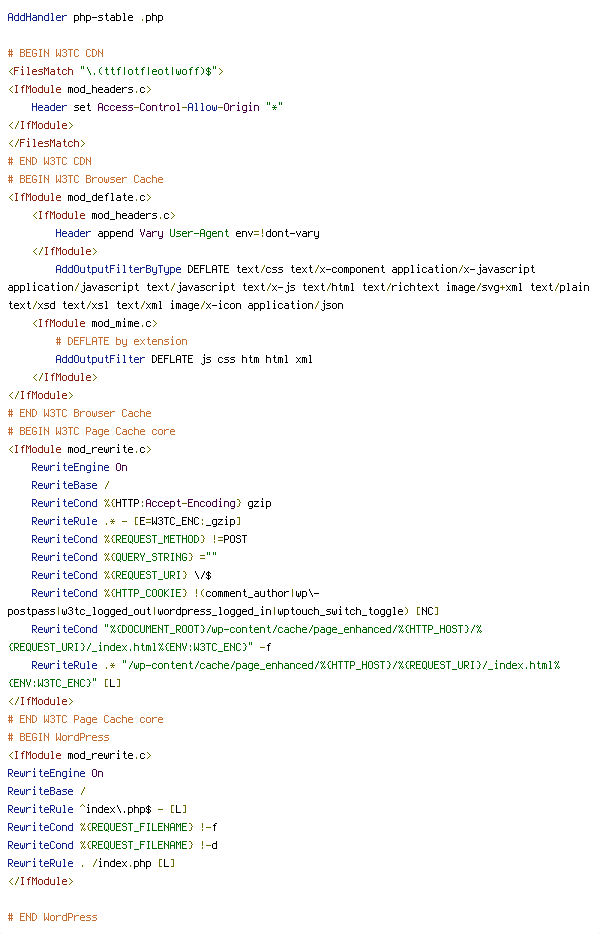Image resolution: width=600 pixels, height=934 pixels.
Task: Select the comment '# DEFLATE by extension'
Action: point(121,341)
